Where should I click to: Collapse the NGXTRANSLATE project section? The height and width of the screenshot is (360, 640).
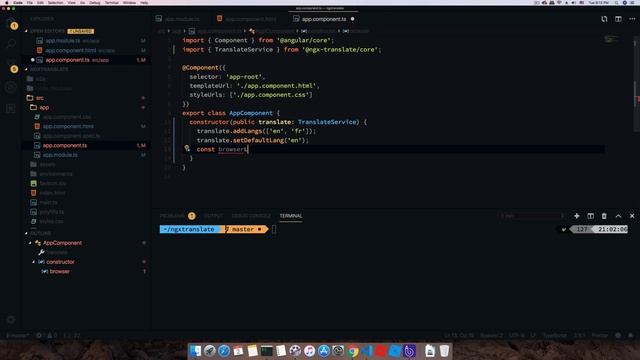point(26,69)
